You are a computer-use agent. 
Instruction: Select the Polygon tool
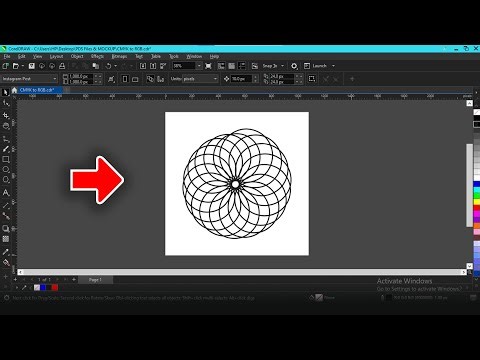pyautogui.click(x=6, y=180)
